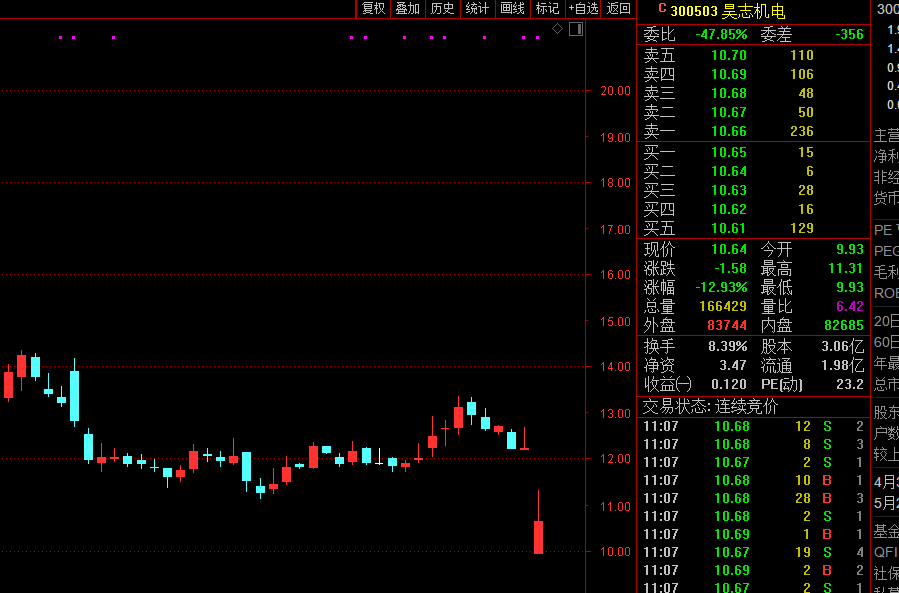Select the 统计 statistics tool
The width and height of the screenshot is (899, 593).
pos(478,9)
